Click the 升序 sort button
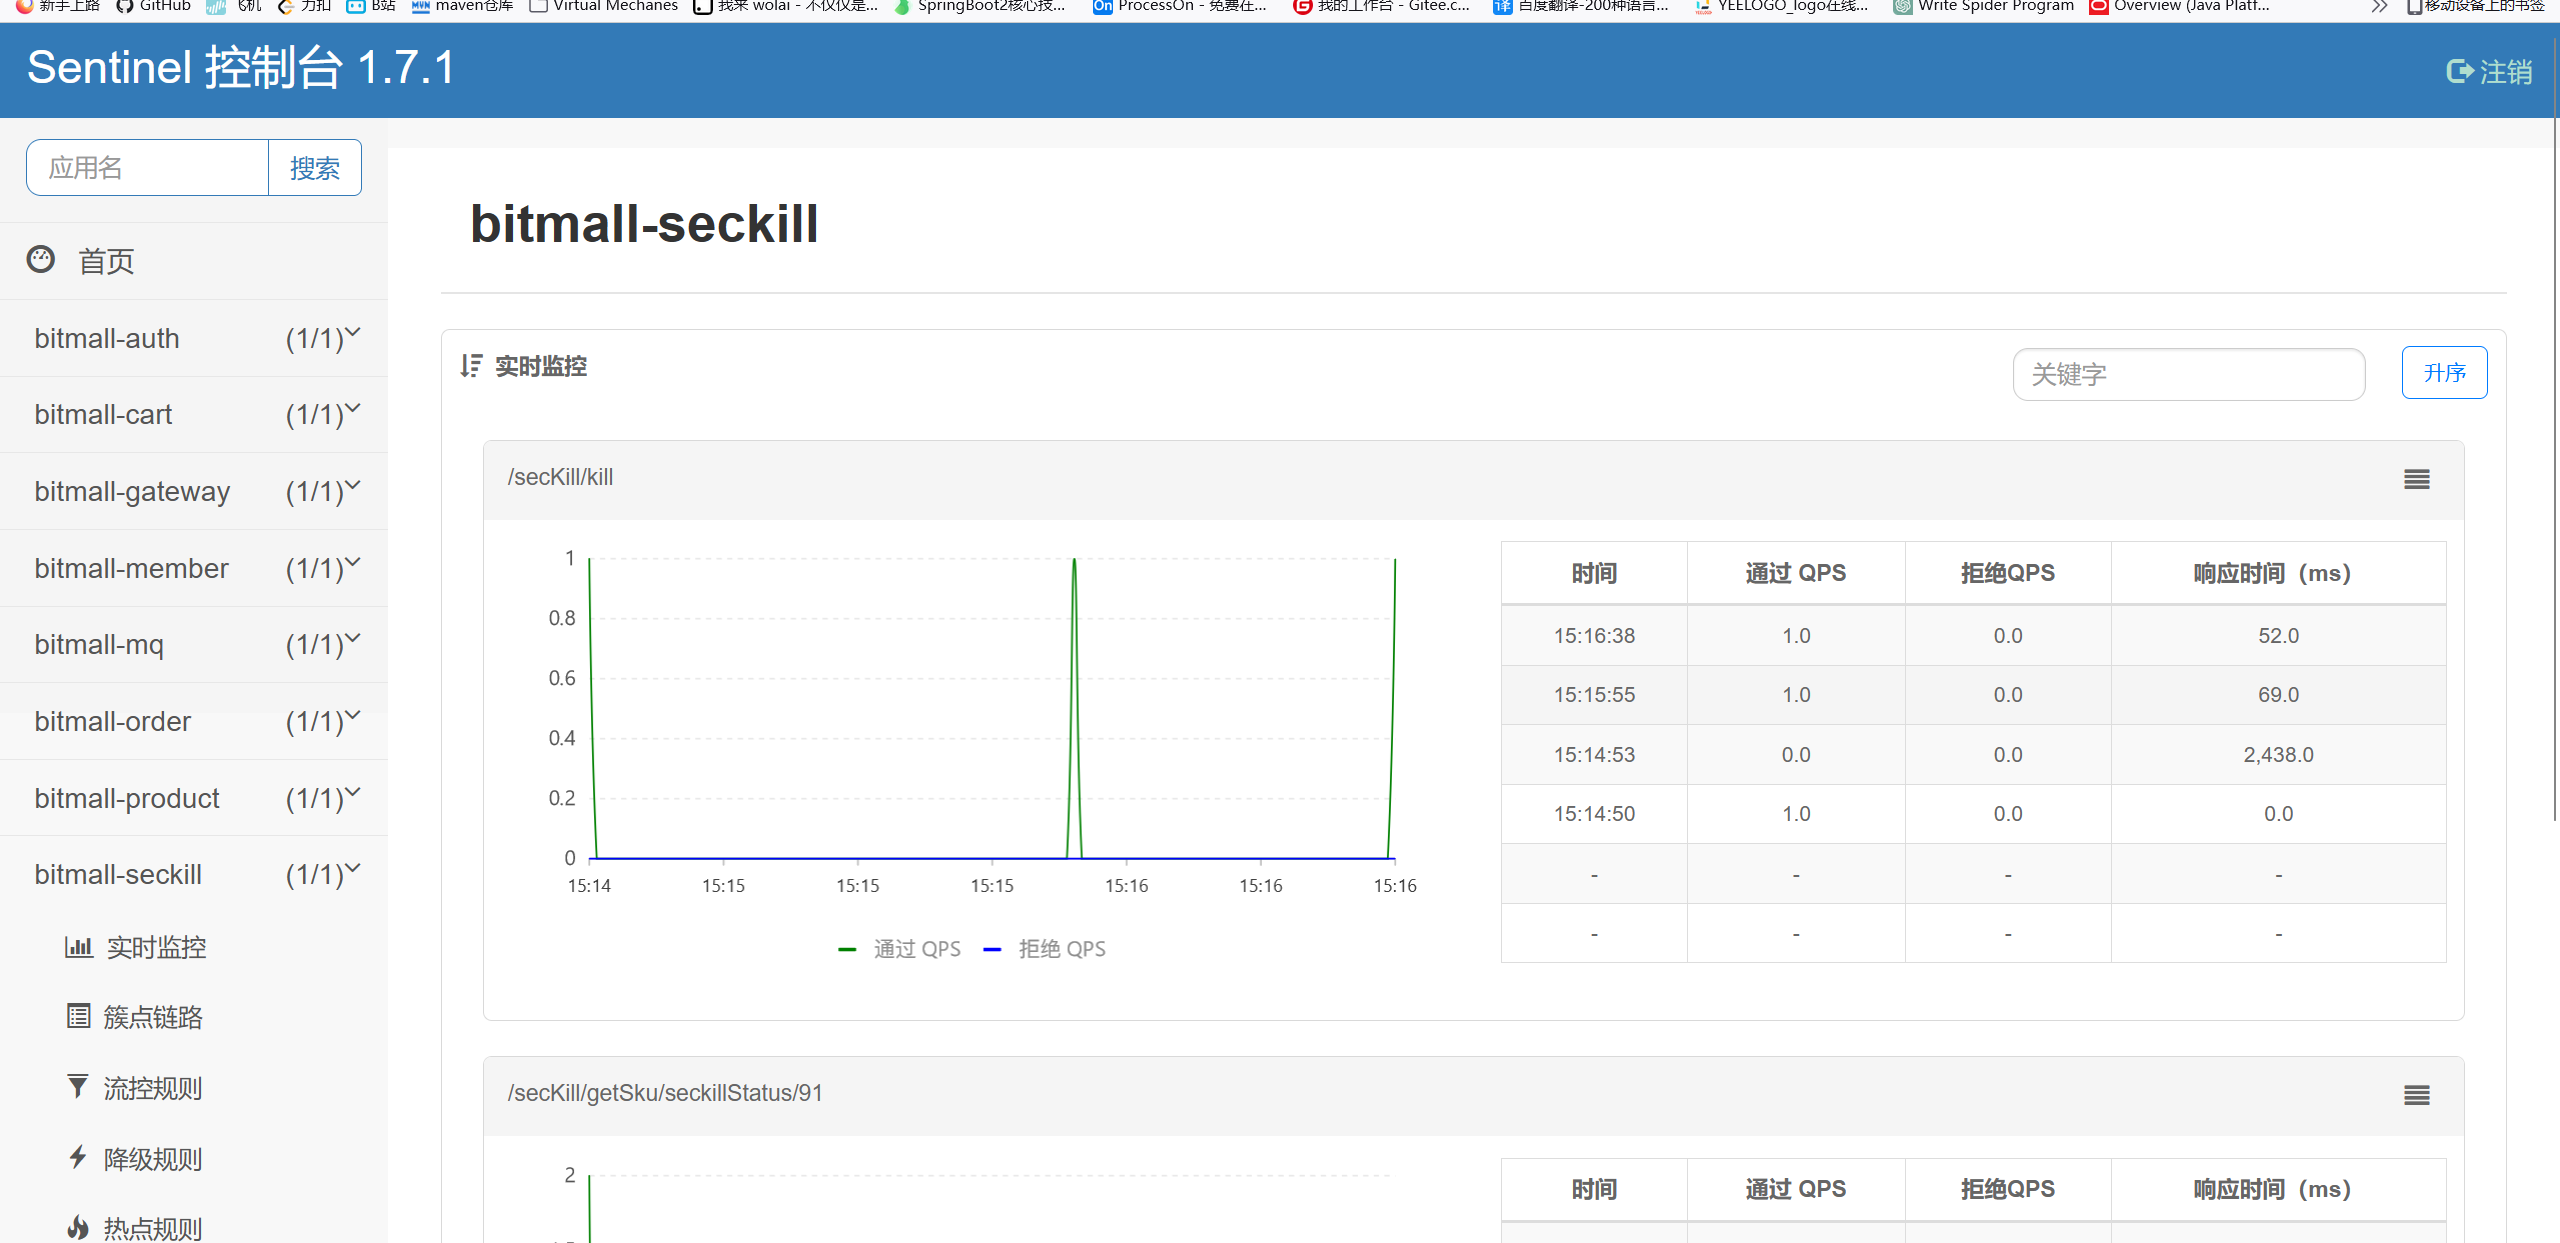Screen dimensions: 2560x1243 coord(2444,373)
